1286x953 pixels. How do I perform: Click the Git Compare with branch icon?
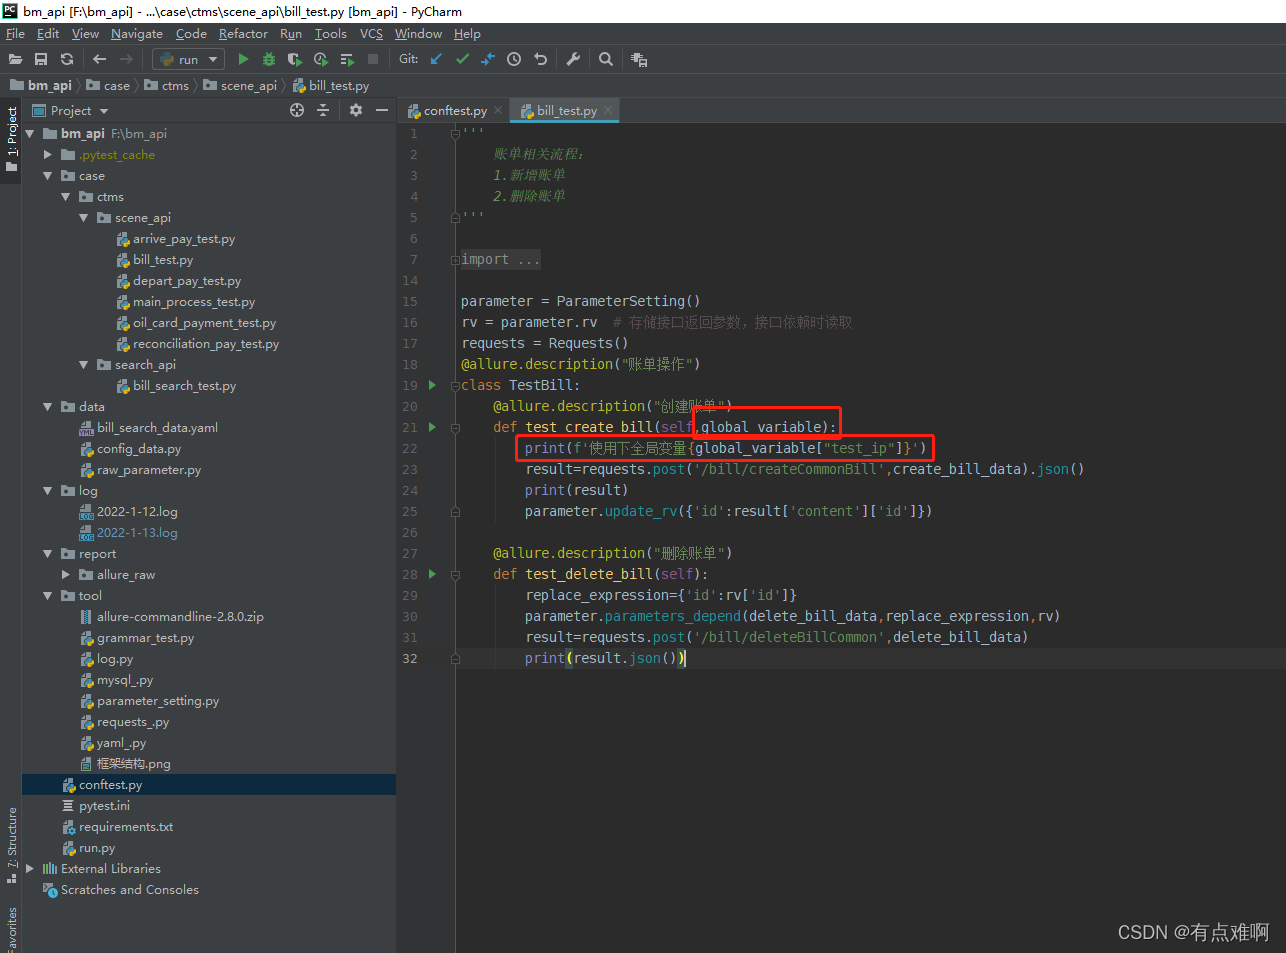(488, 60)
